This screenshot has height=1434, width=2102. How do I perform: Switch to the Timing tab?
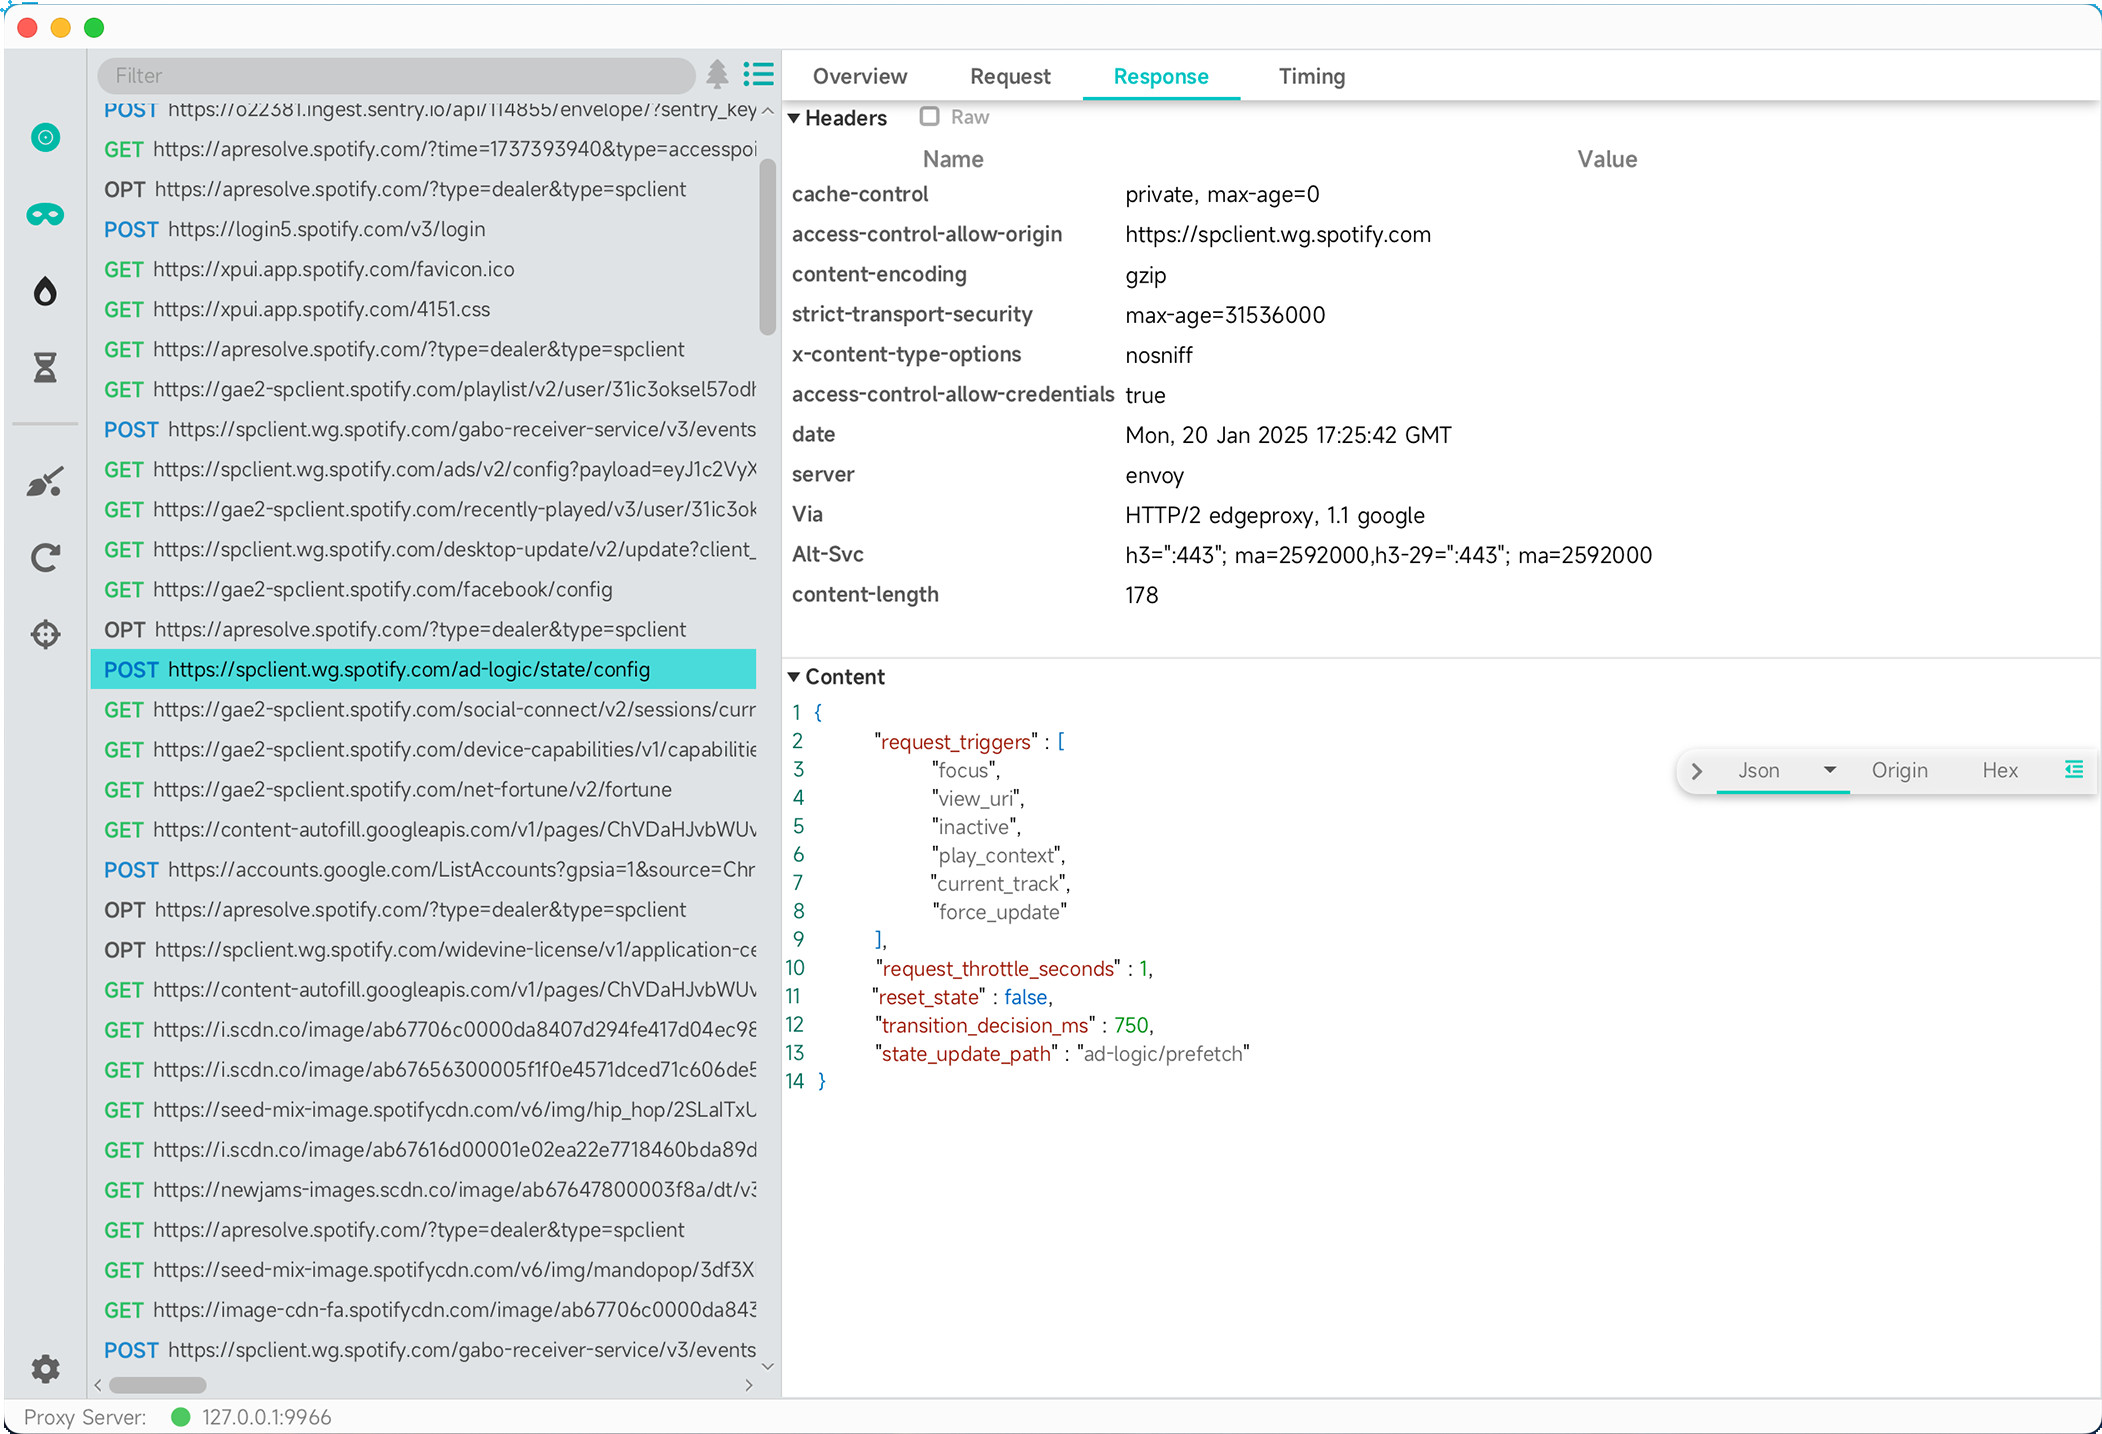1311,76
